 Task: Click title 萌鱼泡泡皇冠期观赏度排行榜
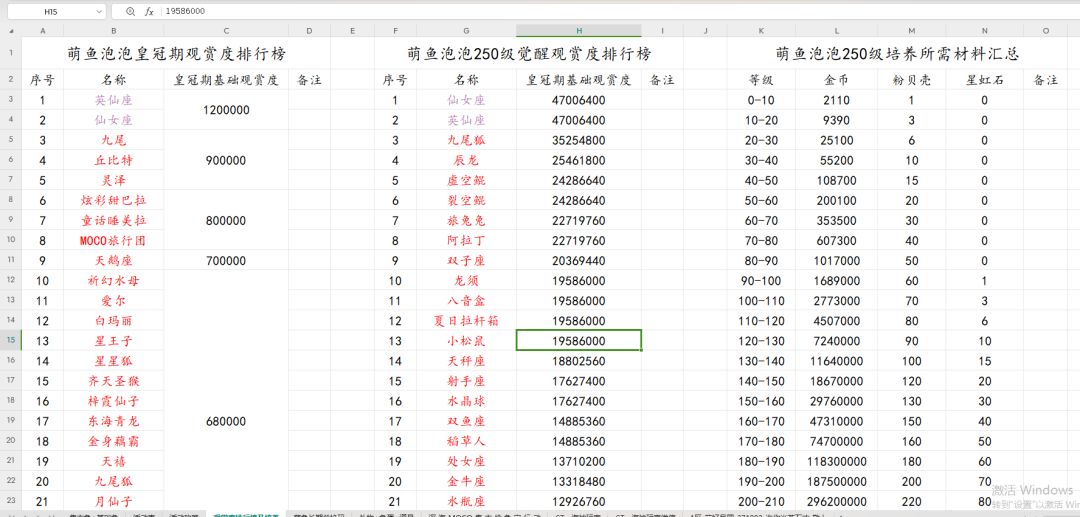pos(176,54)
